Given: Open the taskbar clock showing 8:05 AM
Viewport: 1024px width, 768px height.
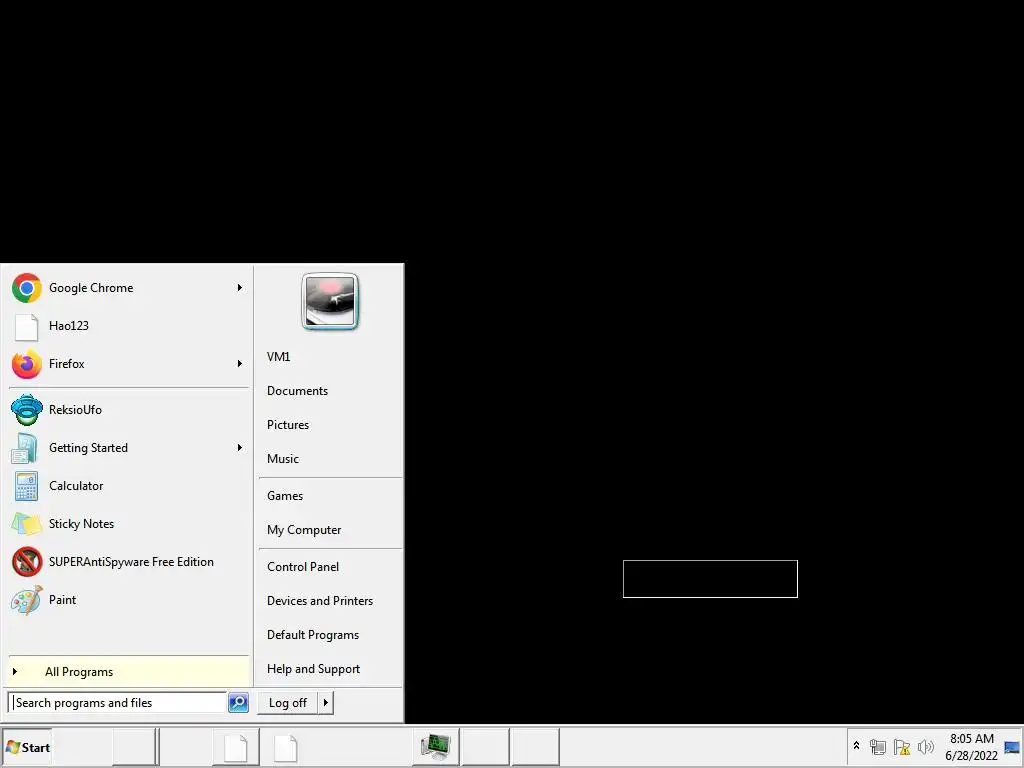Looking at the screenshot, I should tap(971, 747).
